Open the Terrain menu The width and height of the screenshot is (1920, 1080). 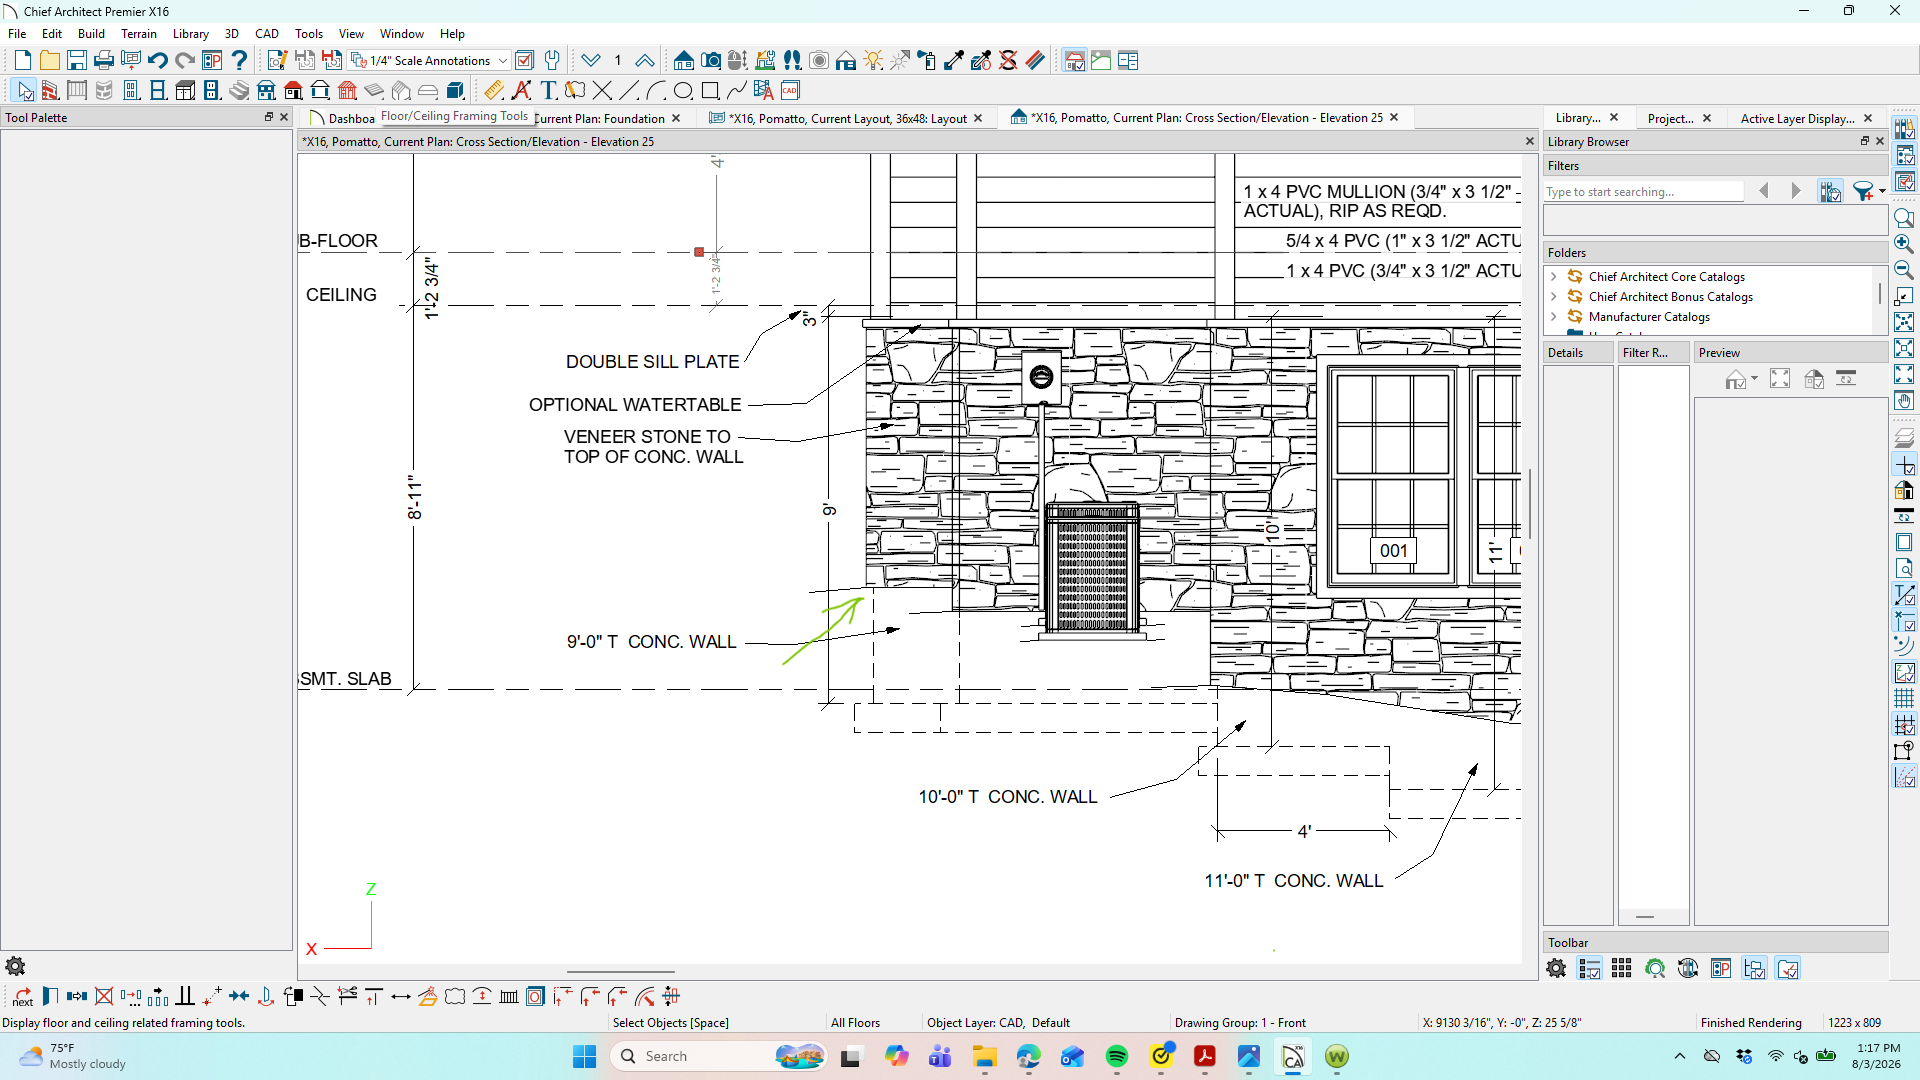click(139, 33)
